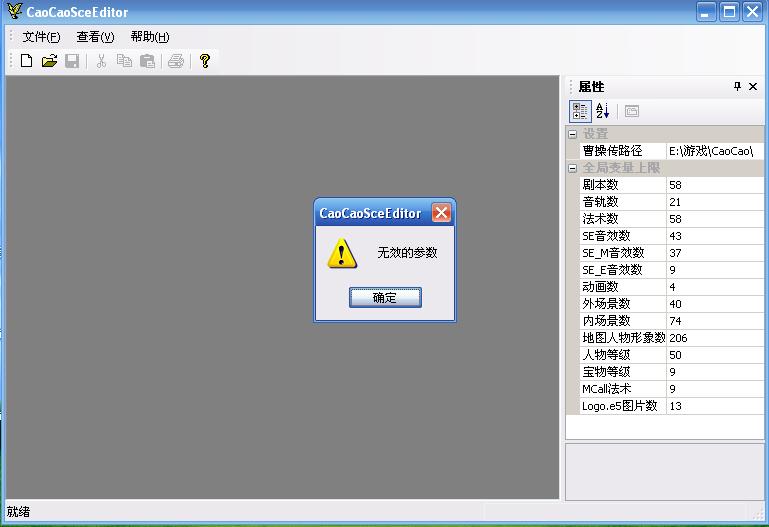
Task: Open a file via folder icon
Action: click(49, 61)
